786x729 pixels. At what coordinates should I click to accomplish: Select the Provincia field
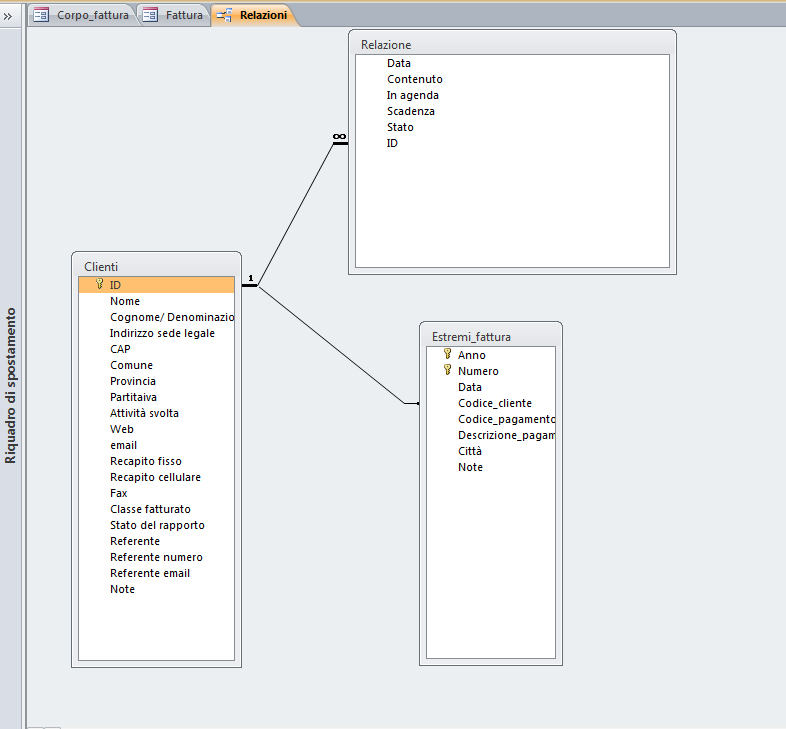tap(156, 381)
